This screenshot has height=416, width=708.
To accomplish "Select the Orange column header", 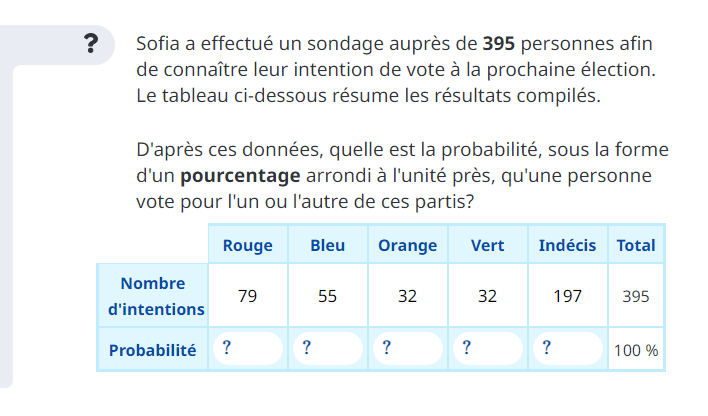I will coord(408,245).
